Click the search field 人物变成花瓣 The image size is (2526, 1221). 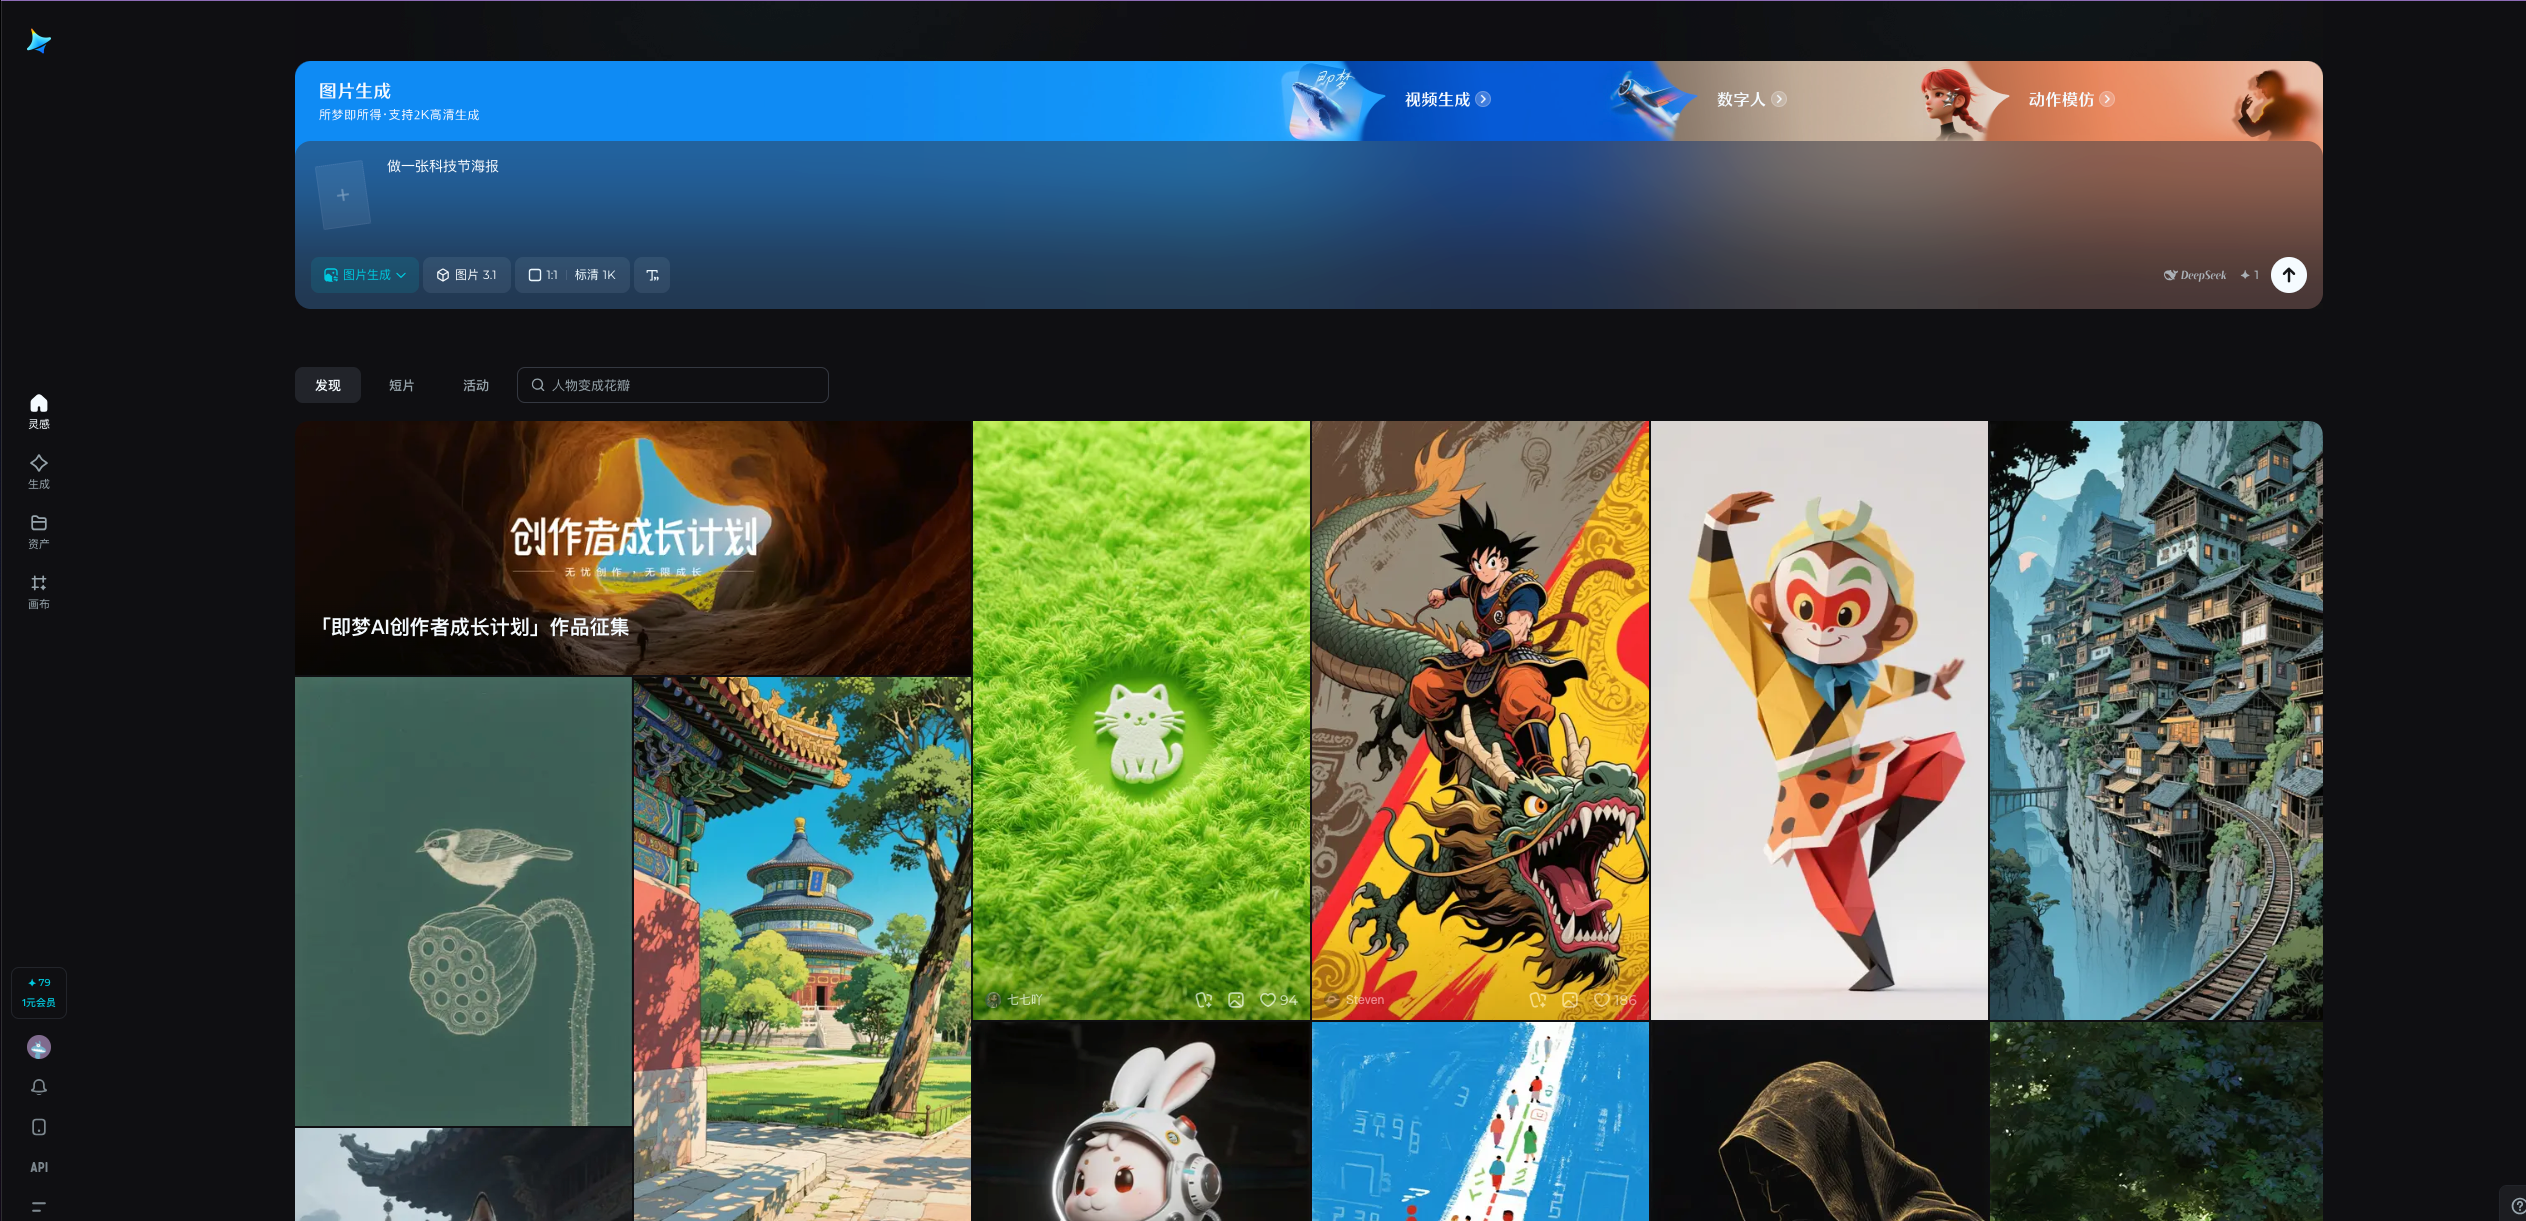click(673, 385)
